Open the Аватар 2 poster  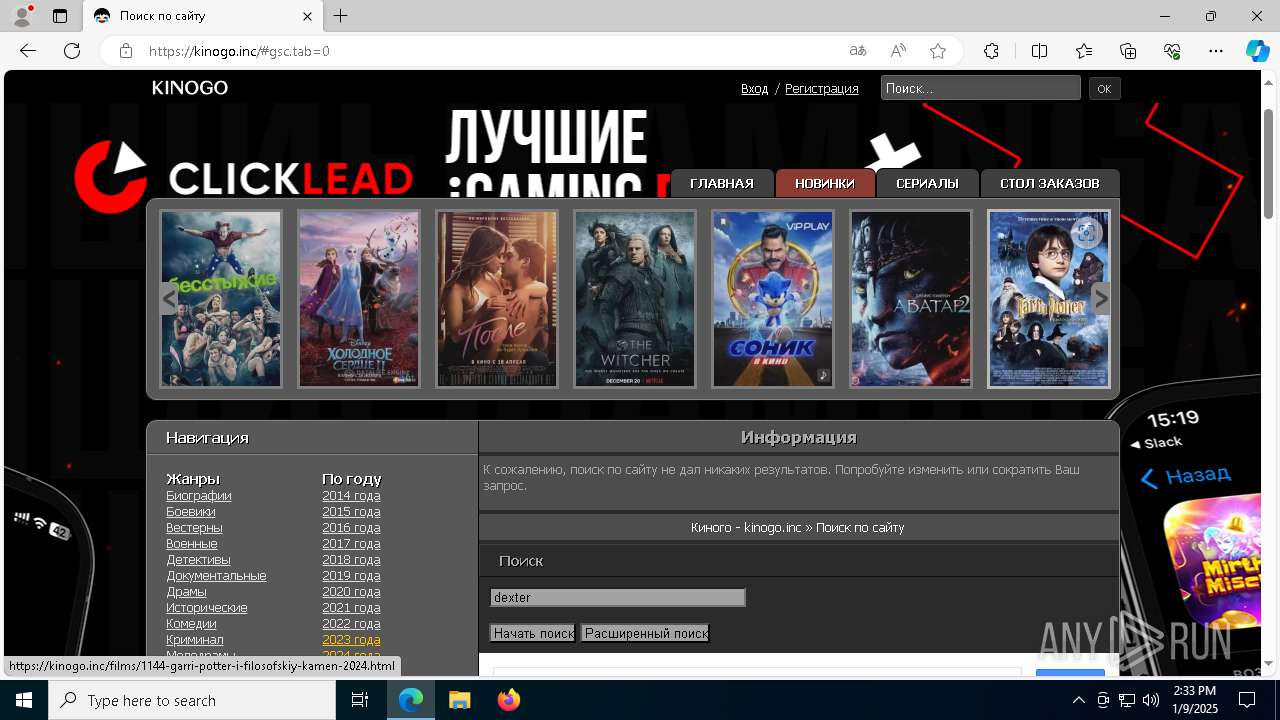click(x=911, y=299)
